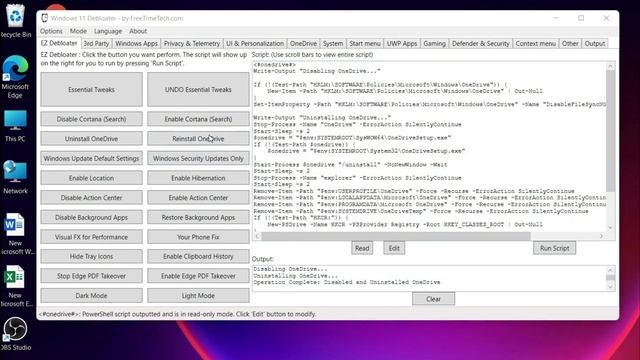Image resolution: width=640 pixels, height=360 pixels.
Task: Choose Windows Security Updates Only
Action: (198, 158)
